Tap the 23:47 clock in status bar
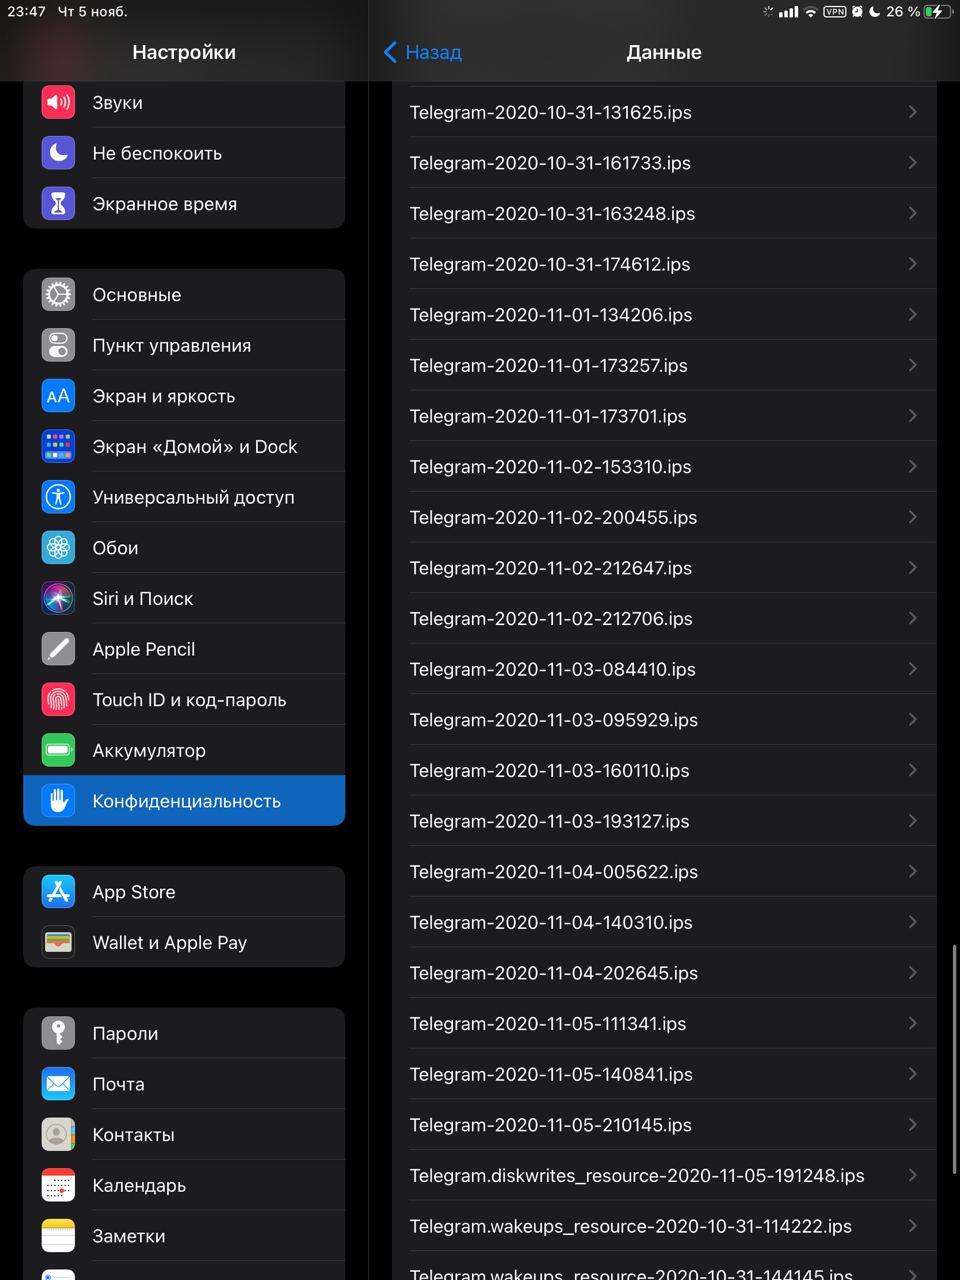 tap(26, 12)
